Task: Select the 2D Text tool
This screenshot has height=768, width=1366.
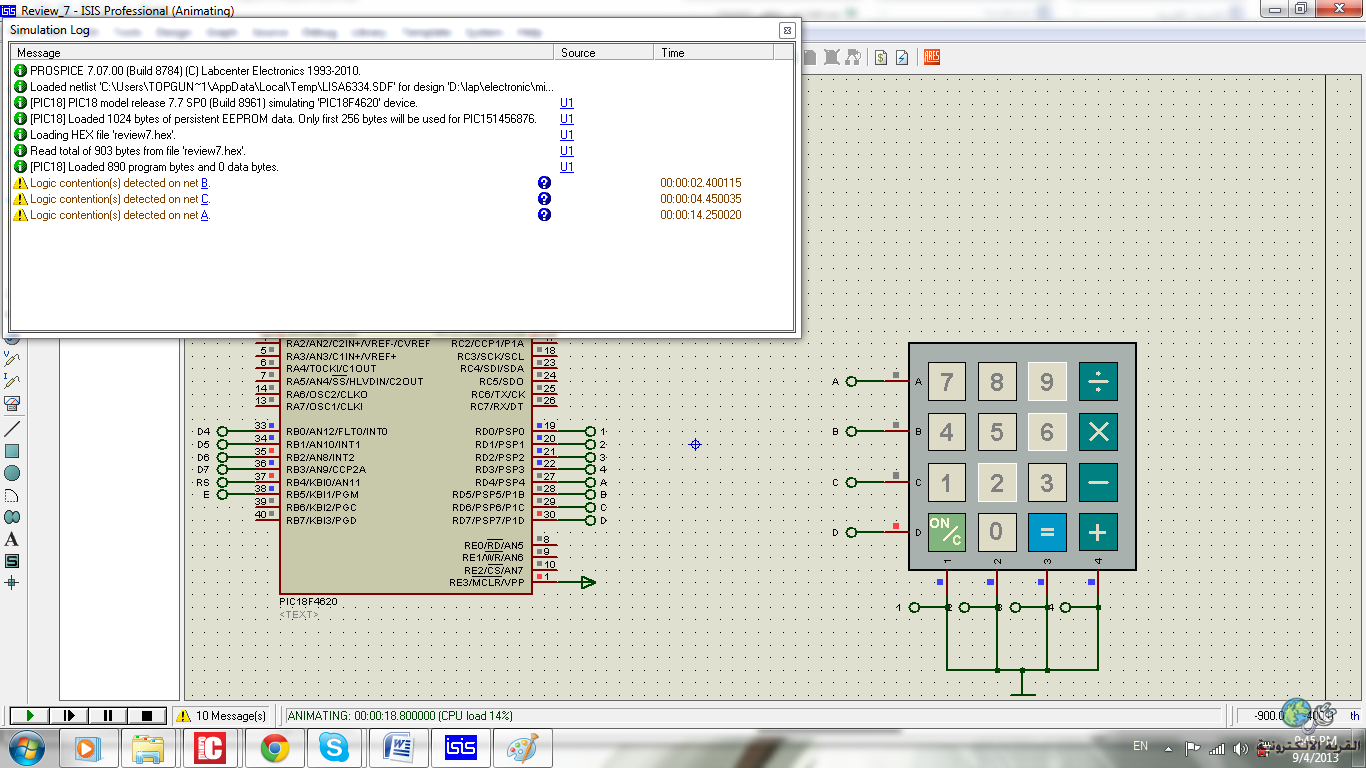Action: pos(12,539)
